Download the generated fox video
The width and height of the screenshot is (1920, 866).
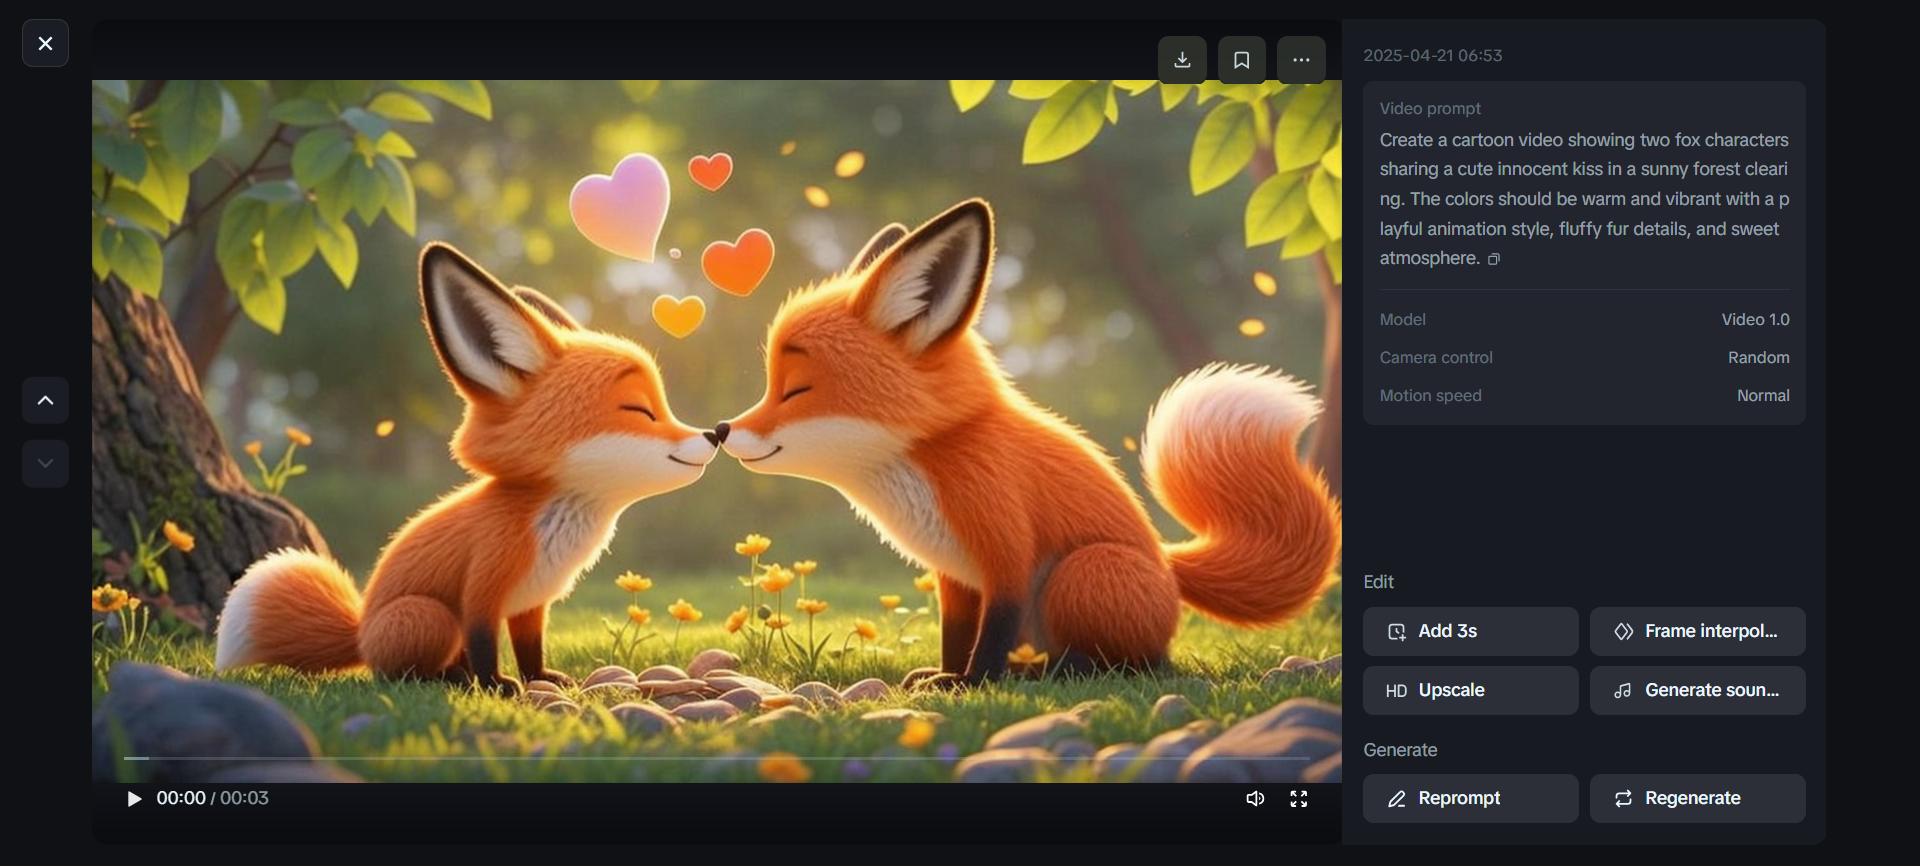click(1182, 60)
